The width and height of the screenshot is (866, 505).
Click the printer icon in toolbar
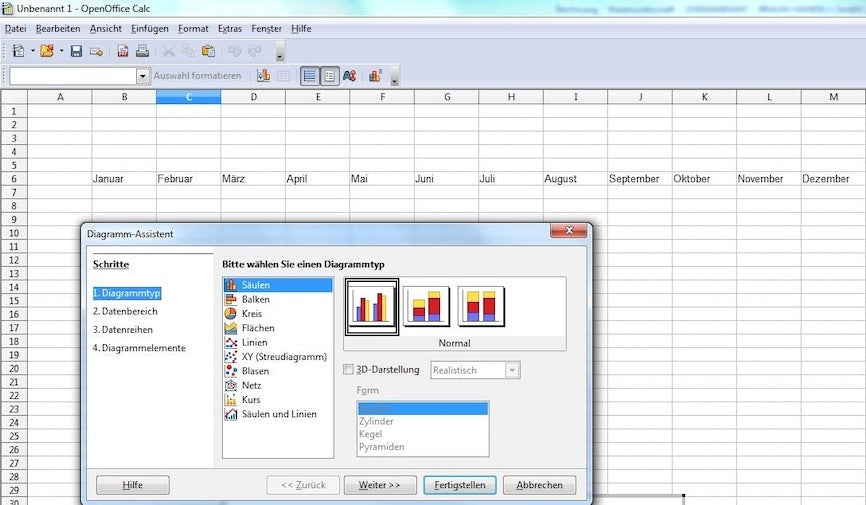click(142, 51)
